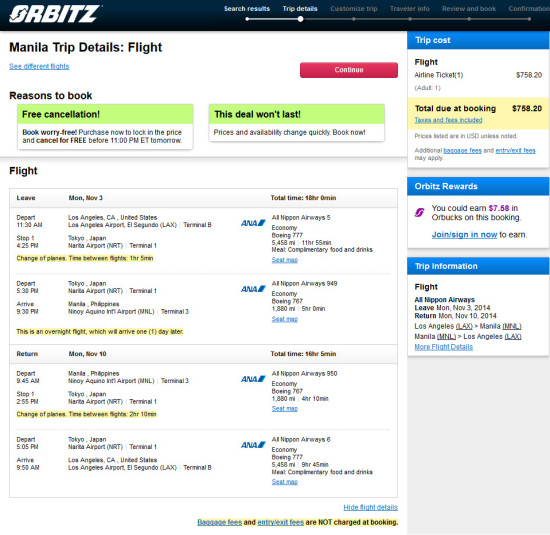This screenshot has width=550, height=535.
Task: Click the 2hr 10min change of planes notice
Action: [86, 414]
